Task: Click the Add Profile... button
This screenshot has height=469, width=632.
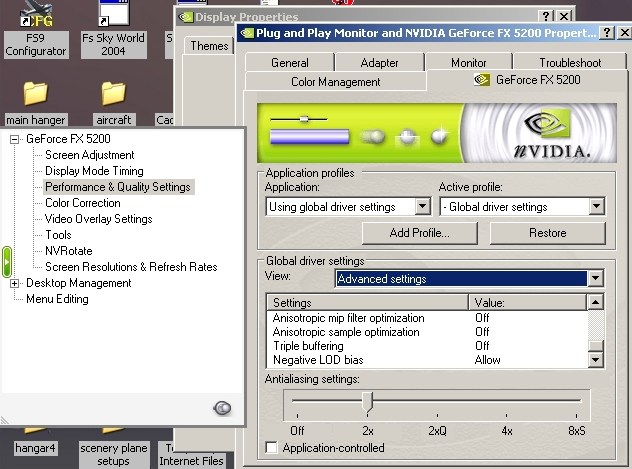Action: (x=418, y=233)
